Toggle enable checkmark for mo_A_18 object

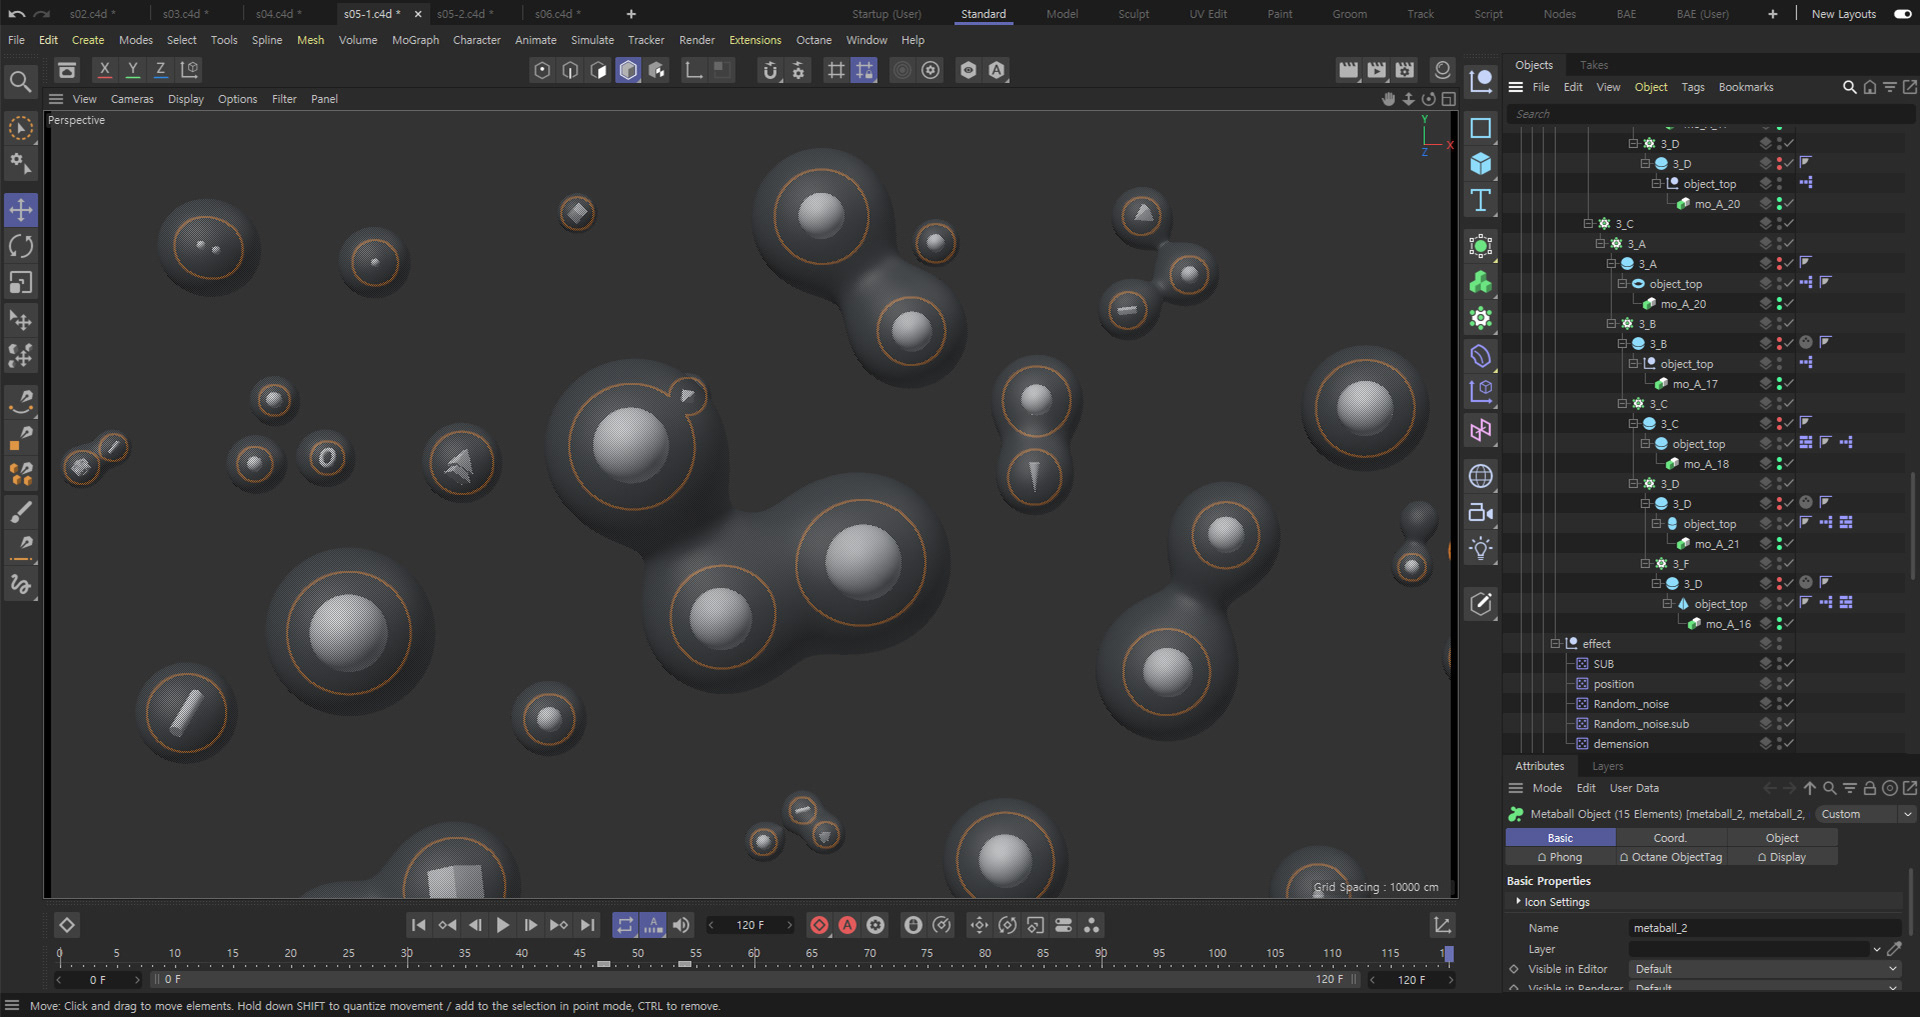coord(1789,464)
